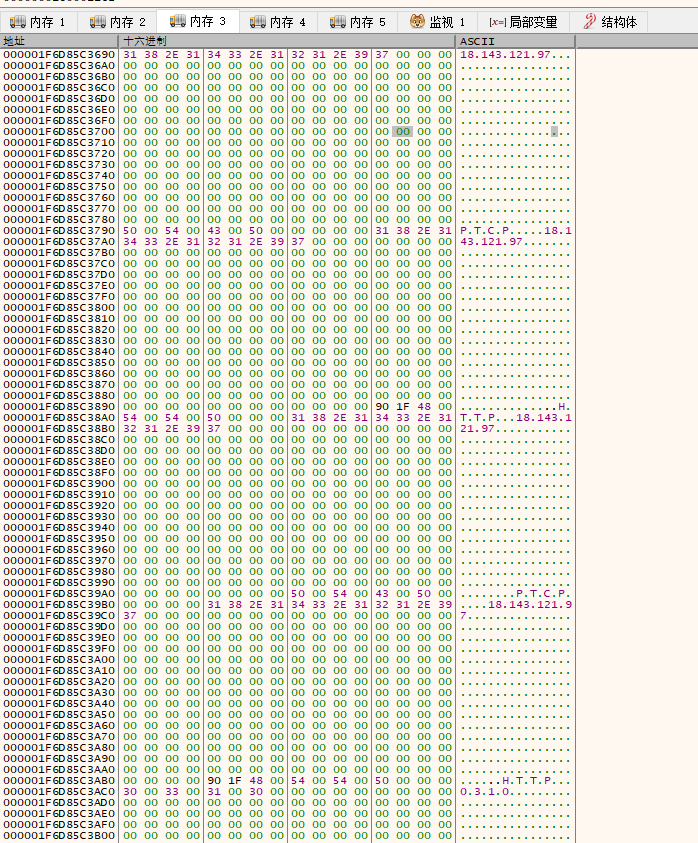Click the 十六进制 column header
Viewport: 698px width, 843px height.
287,41
